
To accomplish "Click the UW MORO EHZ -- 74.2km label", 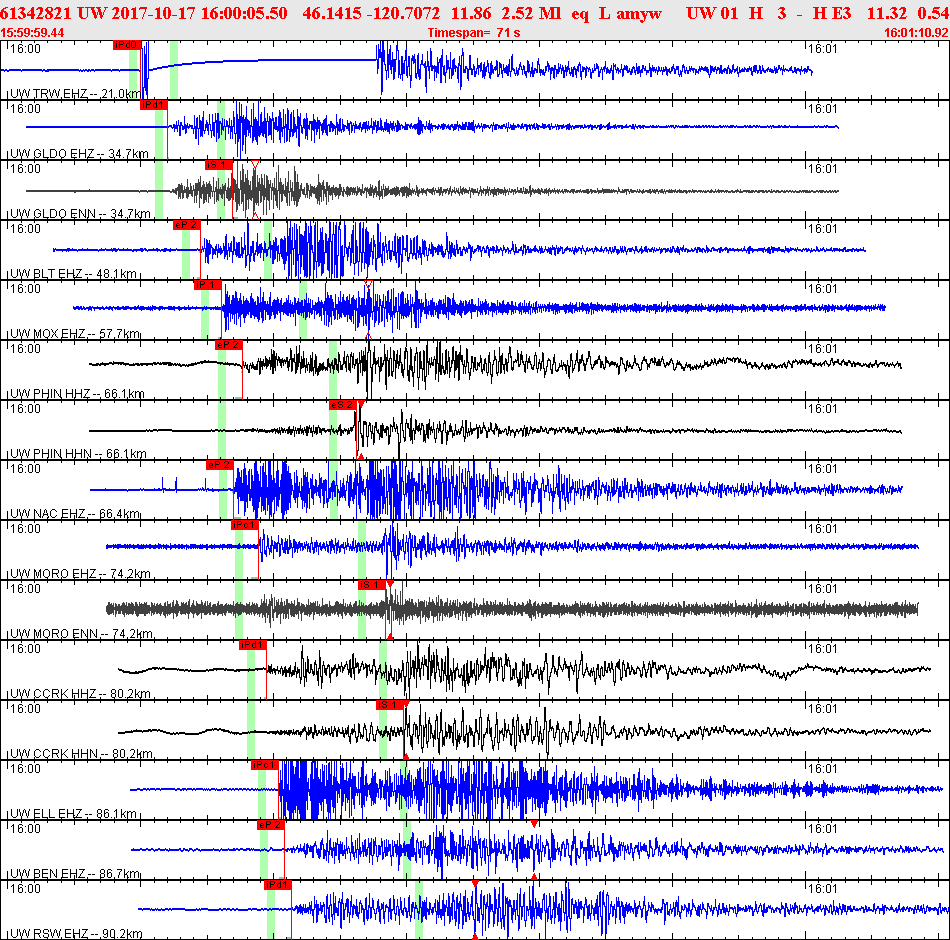I will 80,574.
